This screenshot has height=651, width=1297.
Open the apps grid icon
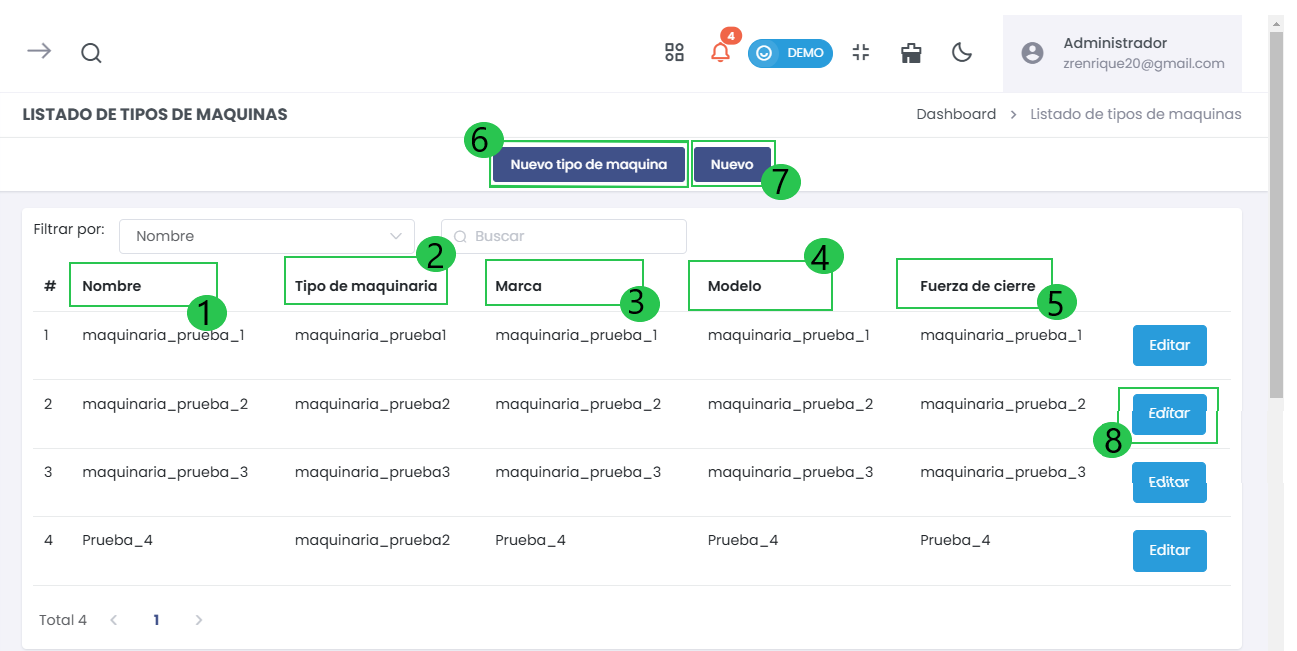674,53
